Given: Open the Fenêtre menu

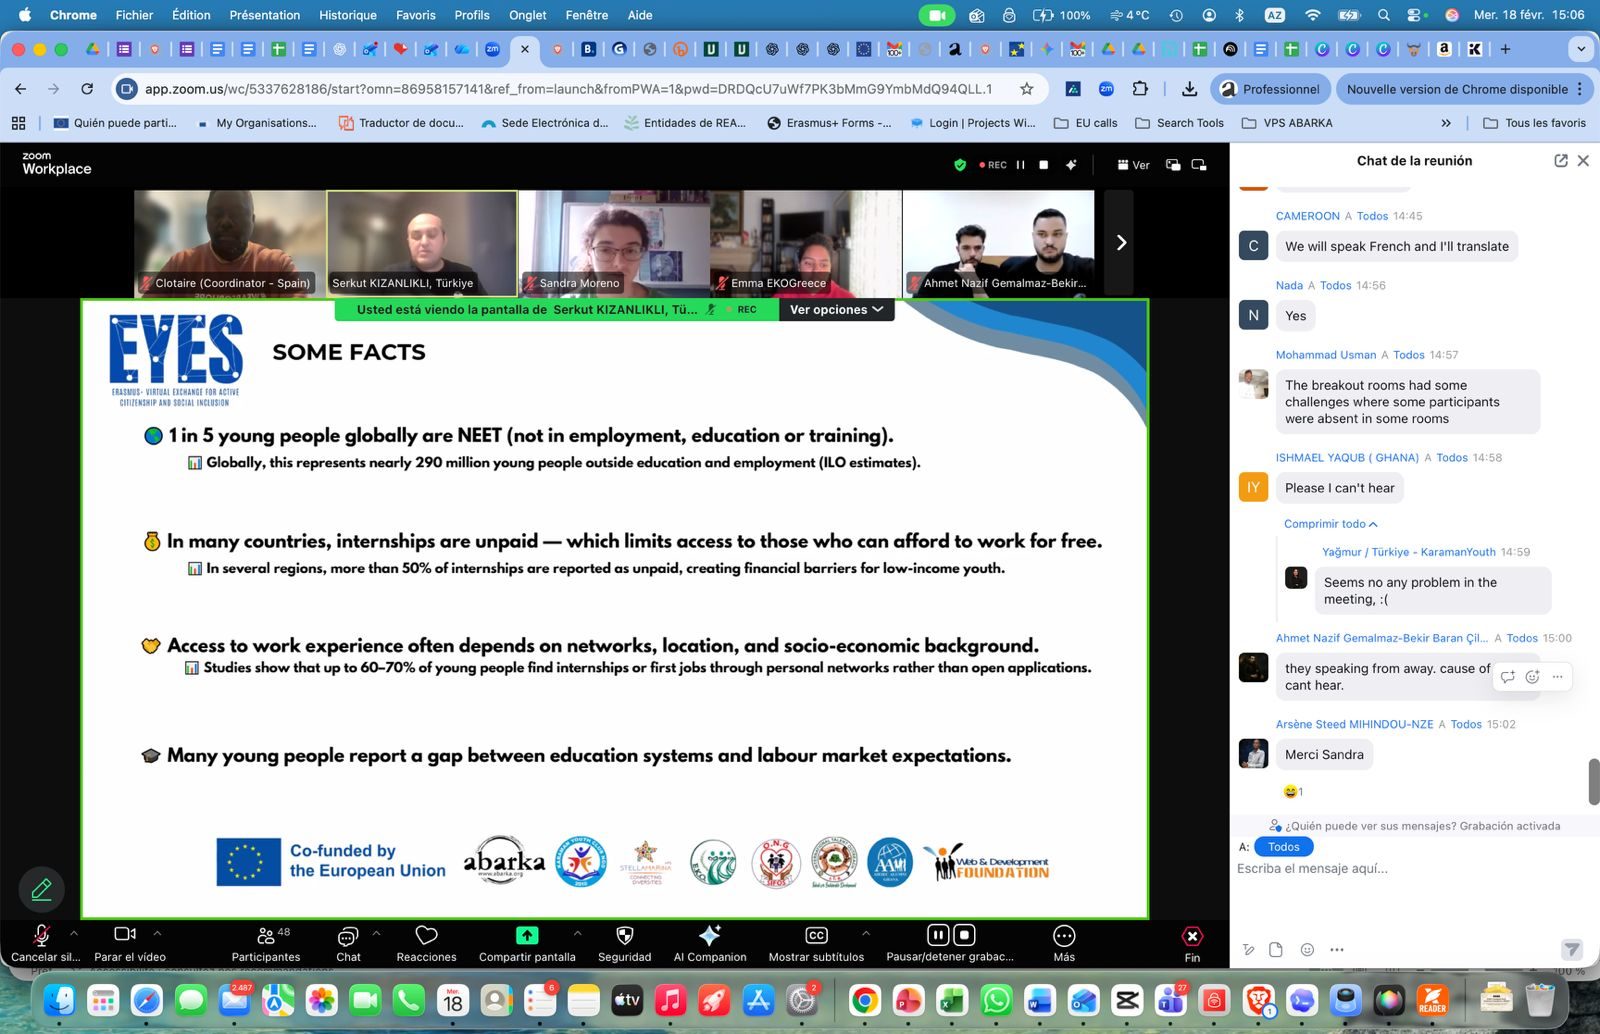Looking at the screenshot, I should pos(587,15).
